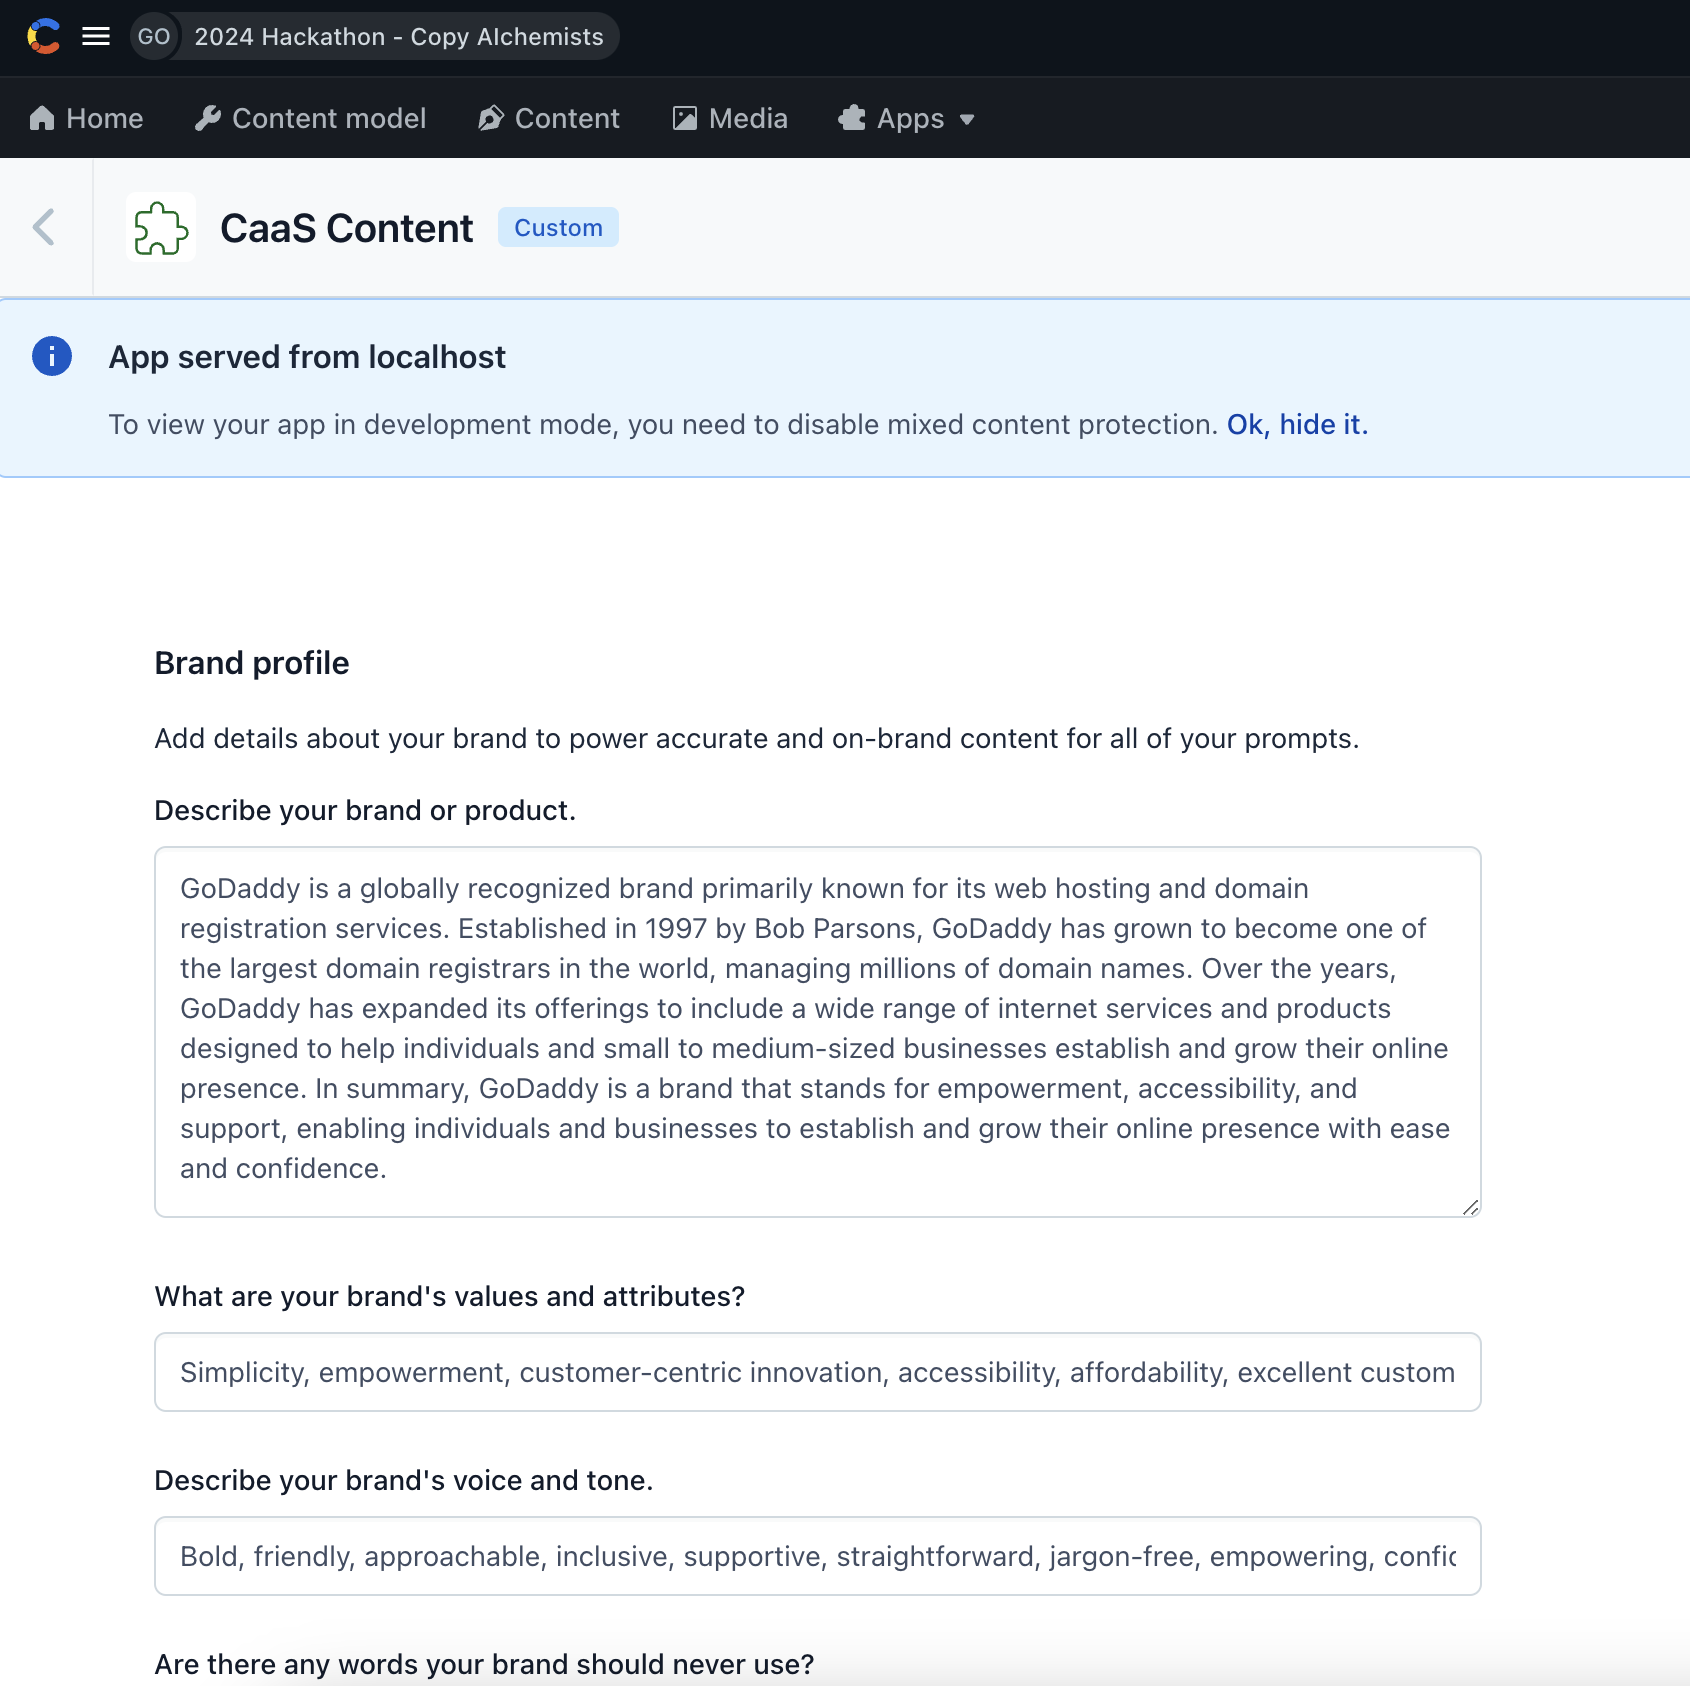Go back using the left chevron

(x=44, y=227)
